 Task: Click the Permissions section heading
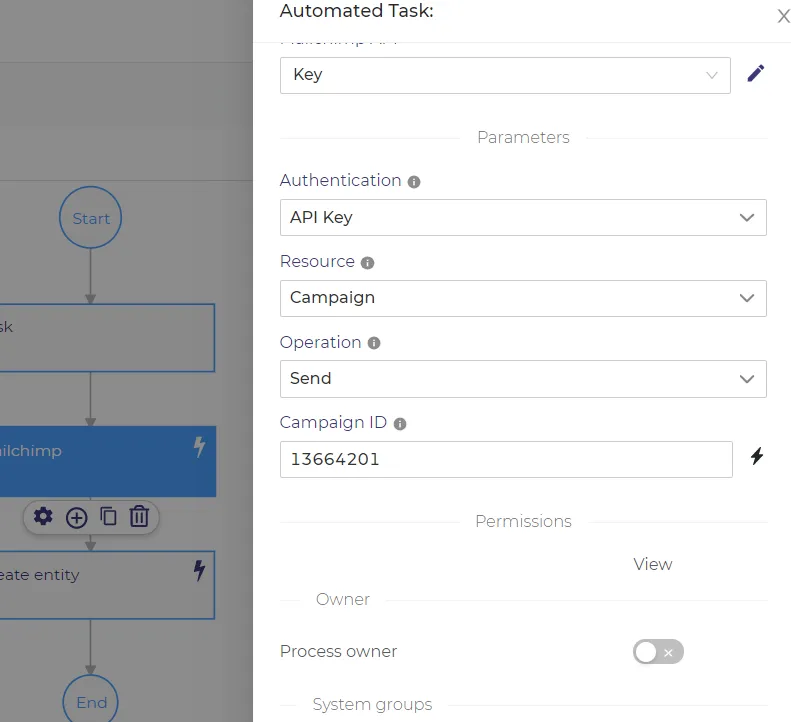point(523,521)
